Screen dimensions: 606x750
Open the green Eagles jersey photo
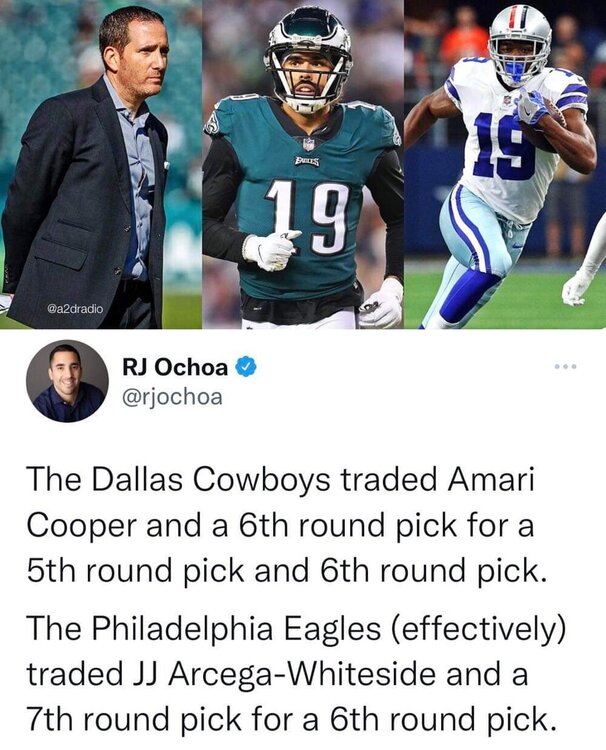pos(303,164)
